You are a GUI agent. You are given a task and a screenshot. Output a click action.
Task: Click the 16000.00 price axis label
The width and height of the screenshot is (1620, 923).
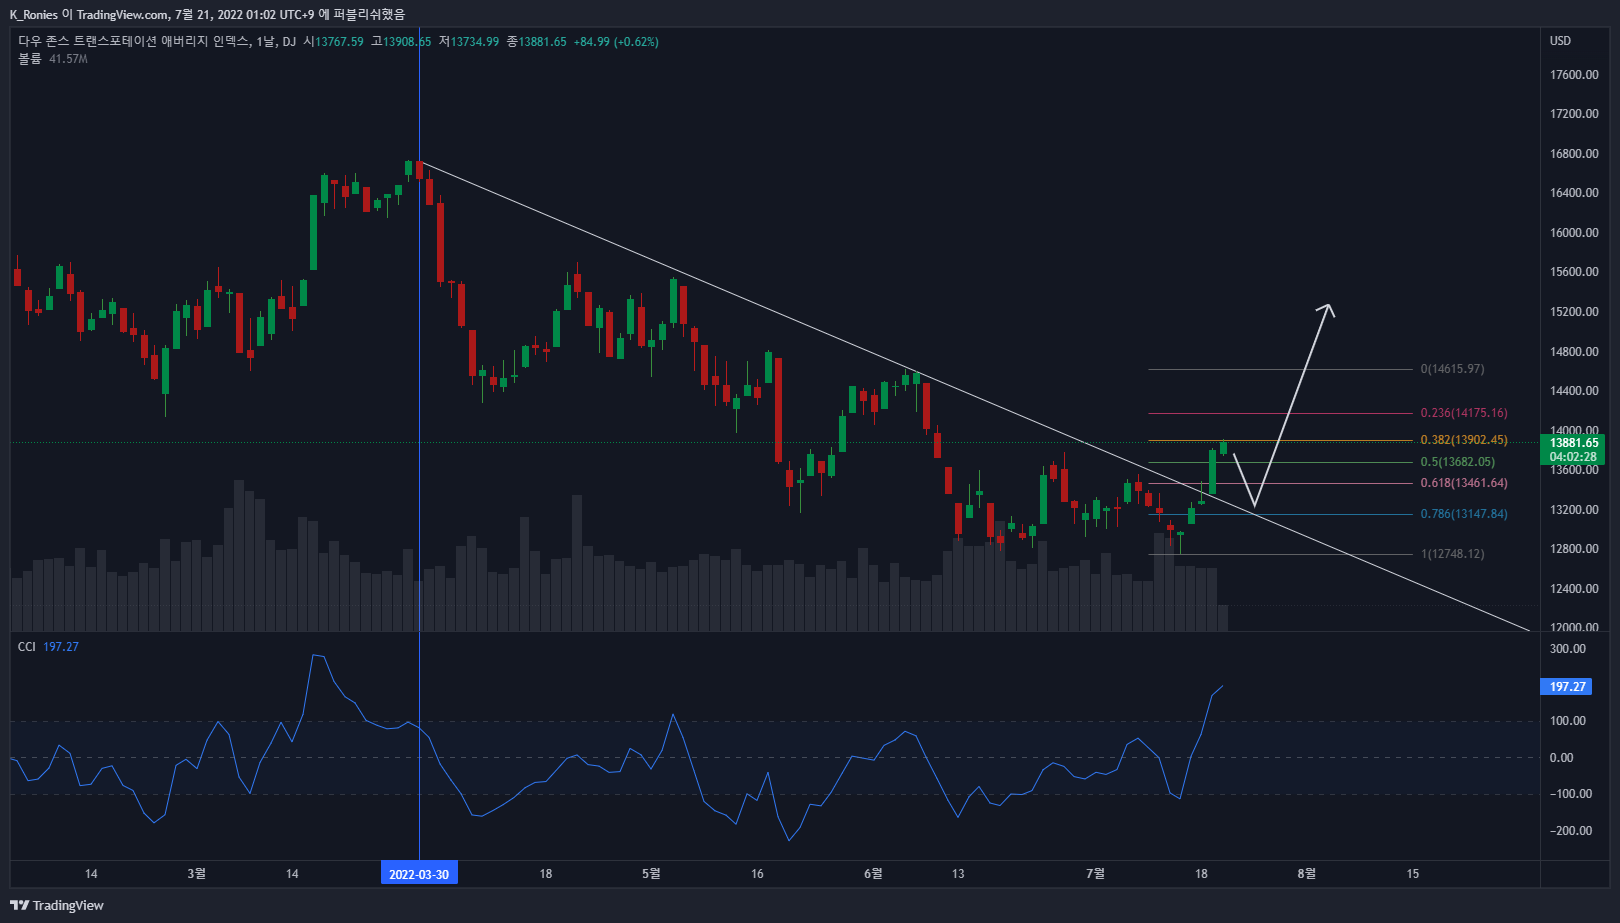(1574, 233)
